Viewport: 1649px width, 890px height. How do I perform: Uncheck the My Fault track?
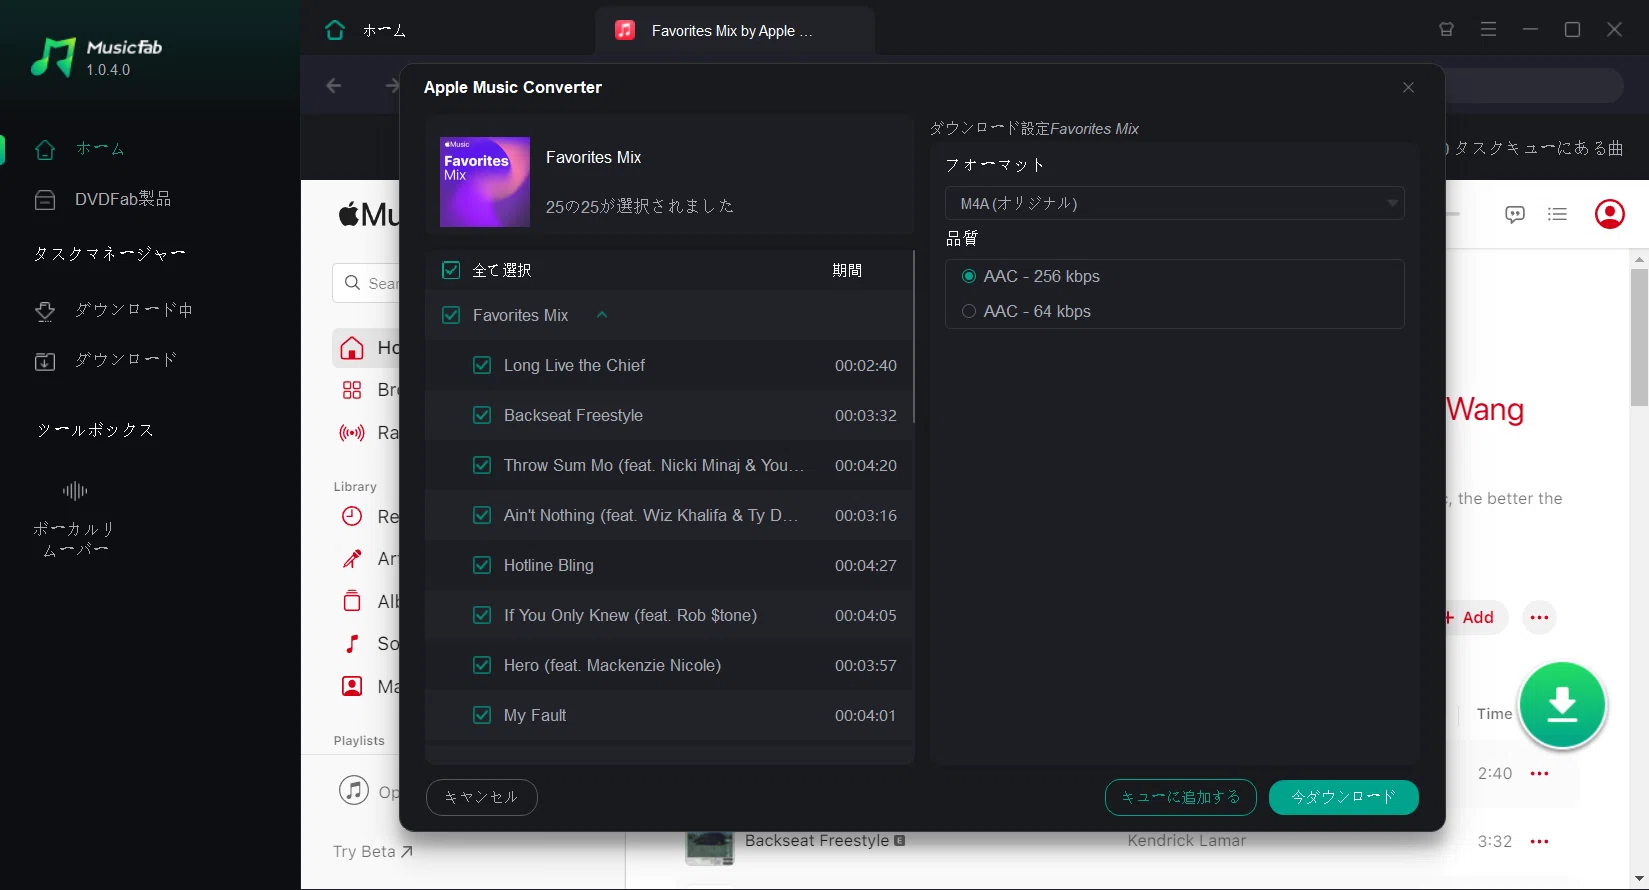[x=482, y=715]
